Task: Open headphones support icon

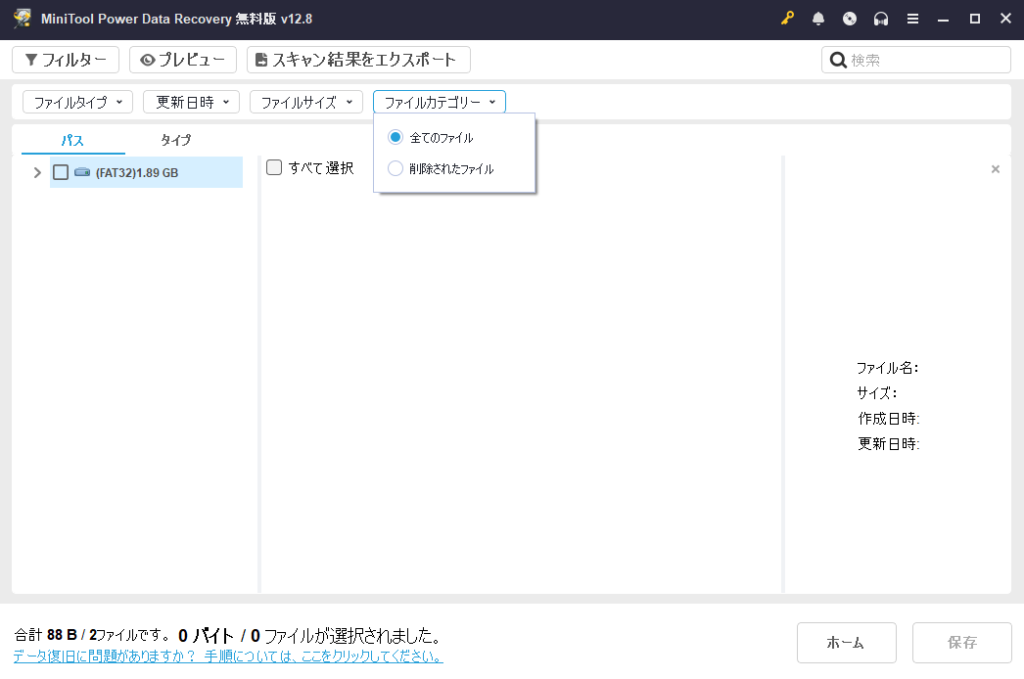Action: tap(881, 19)
